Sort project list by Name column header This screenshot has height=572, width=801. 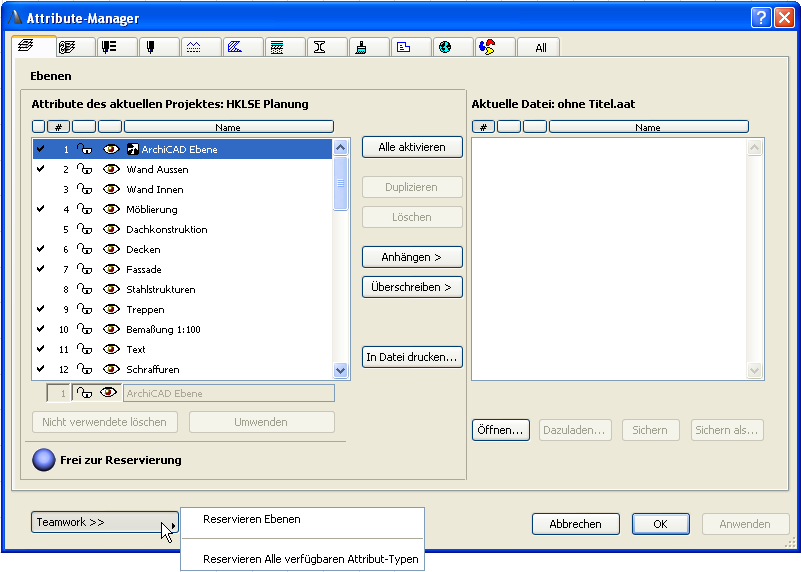(x=229, y=127)
